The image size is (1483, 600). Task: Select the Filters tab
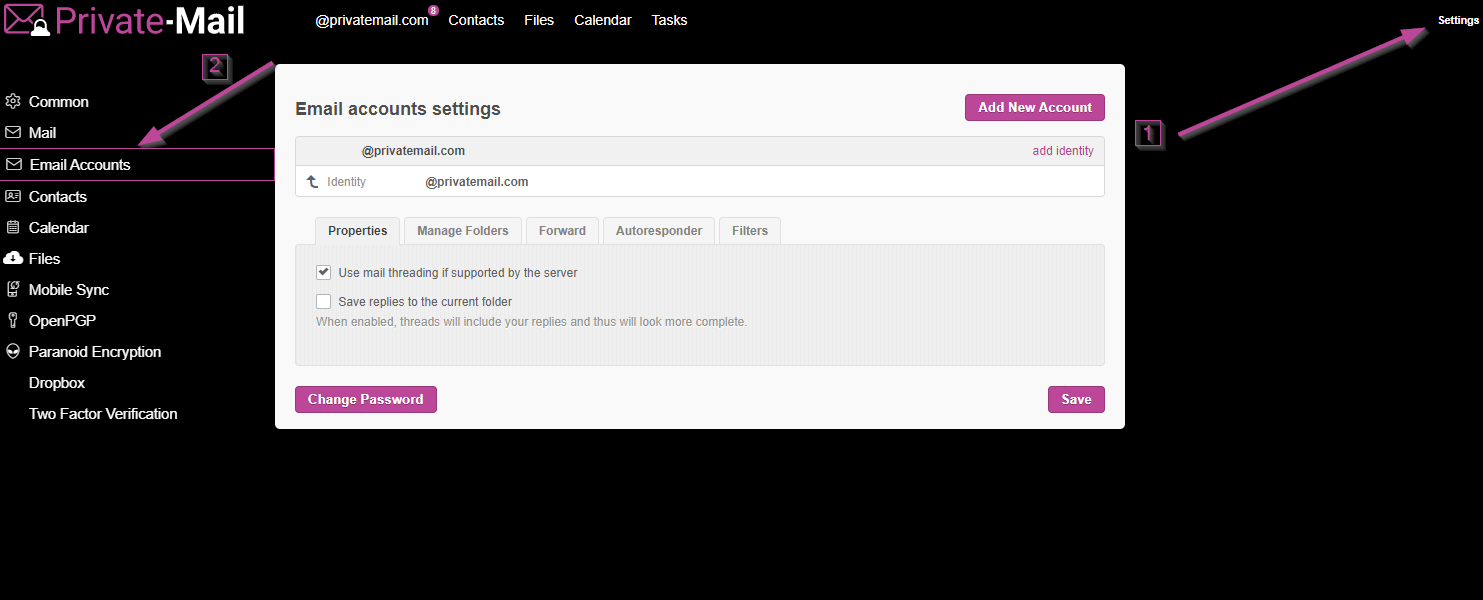749,231
